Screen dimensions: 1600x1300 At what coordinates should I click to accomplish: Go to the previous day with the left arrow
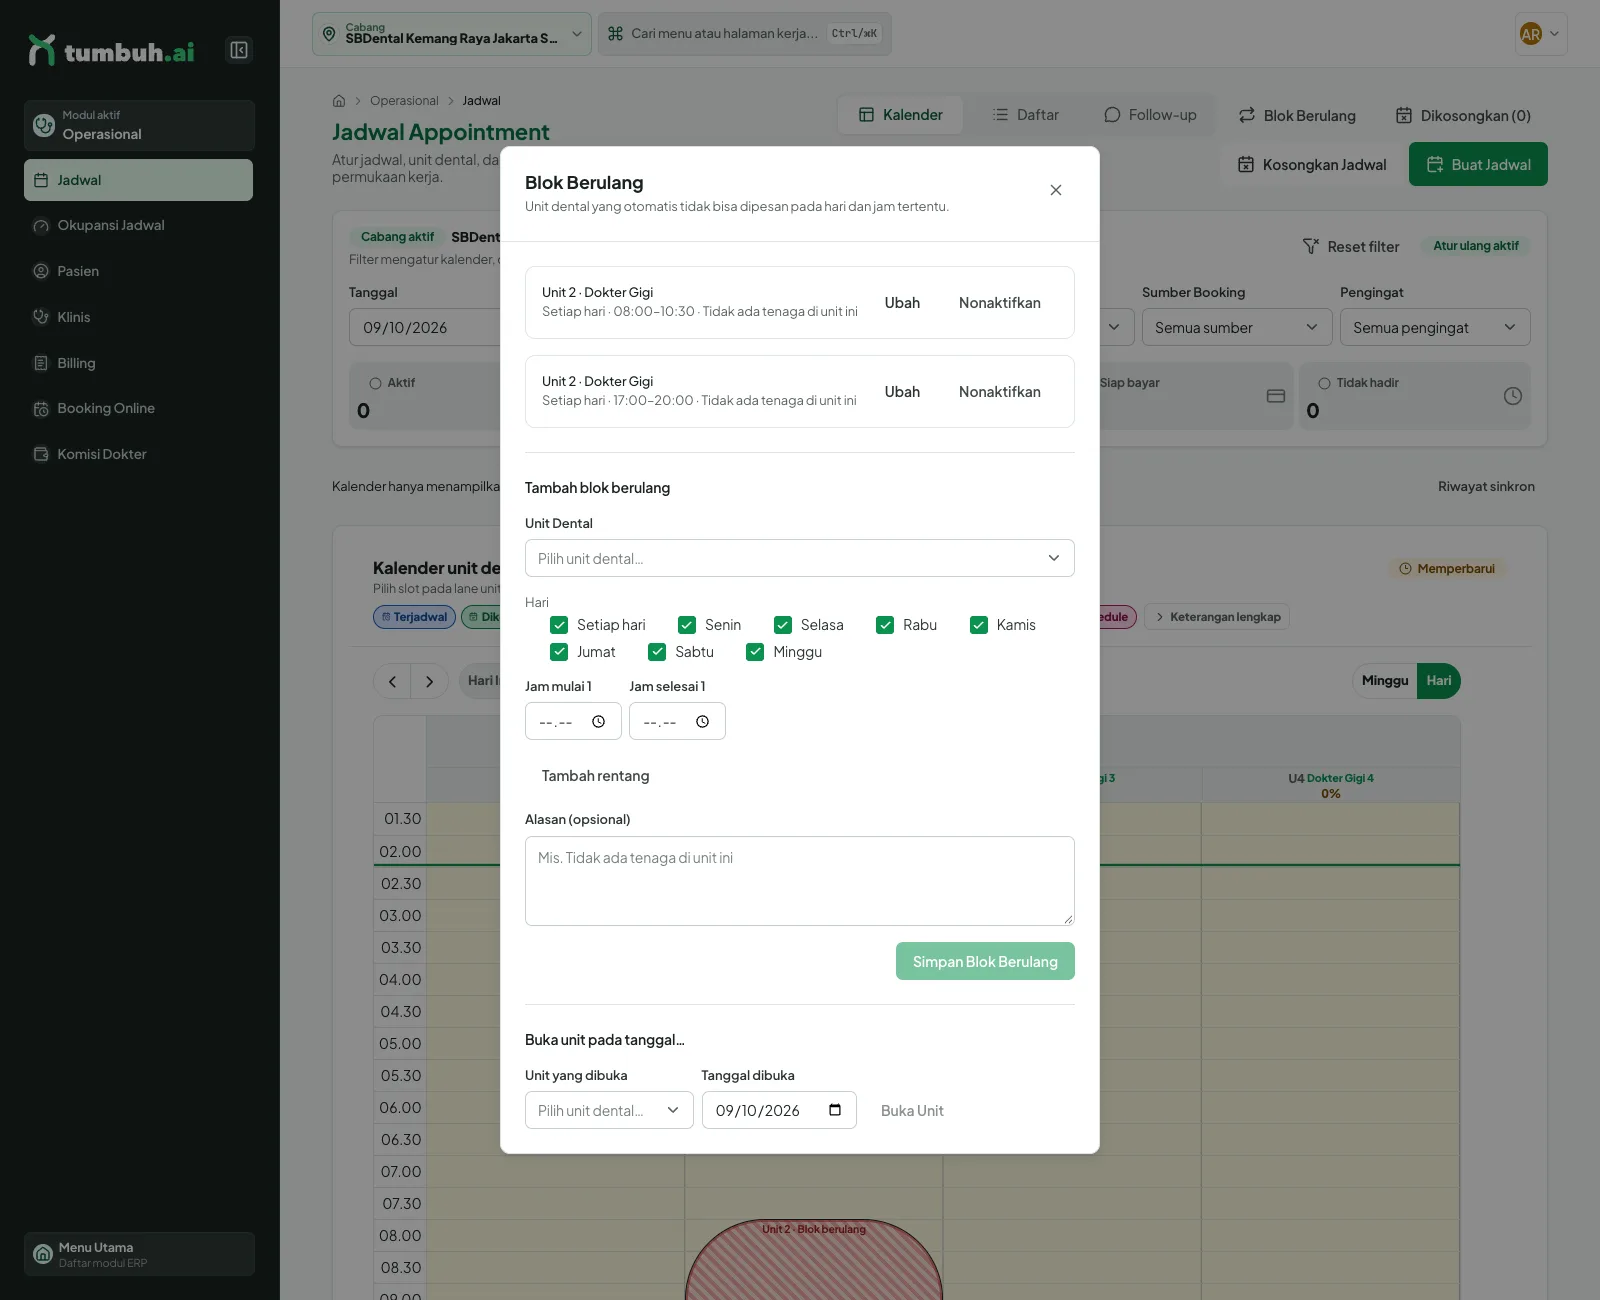pyautogui.click(x=393, y=682)
